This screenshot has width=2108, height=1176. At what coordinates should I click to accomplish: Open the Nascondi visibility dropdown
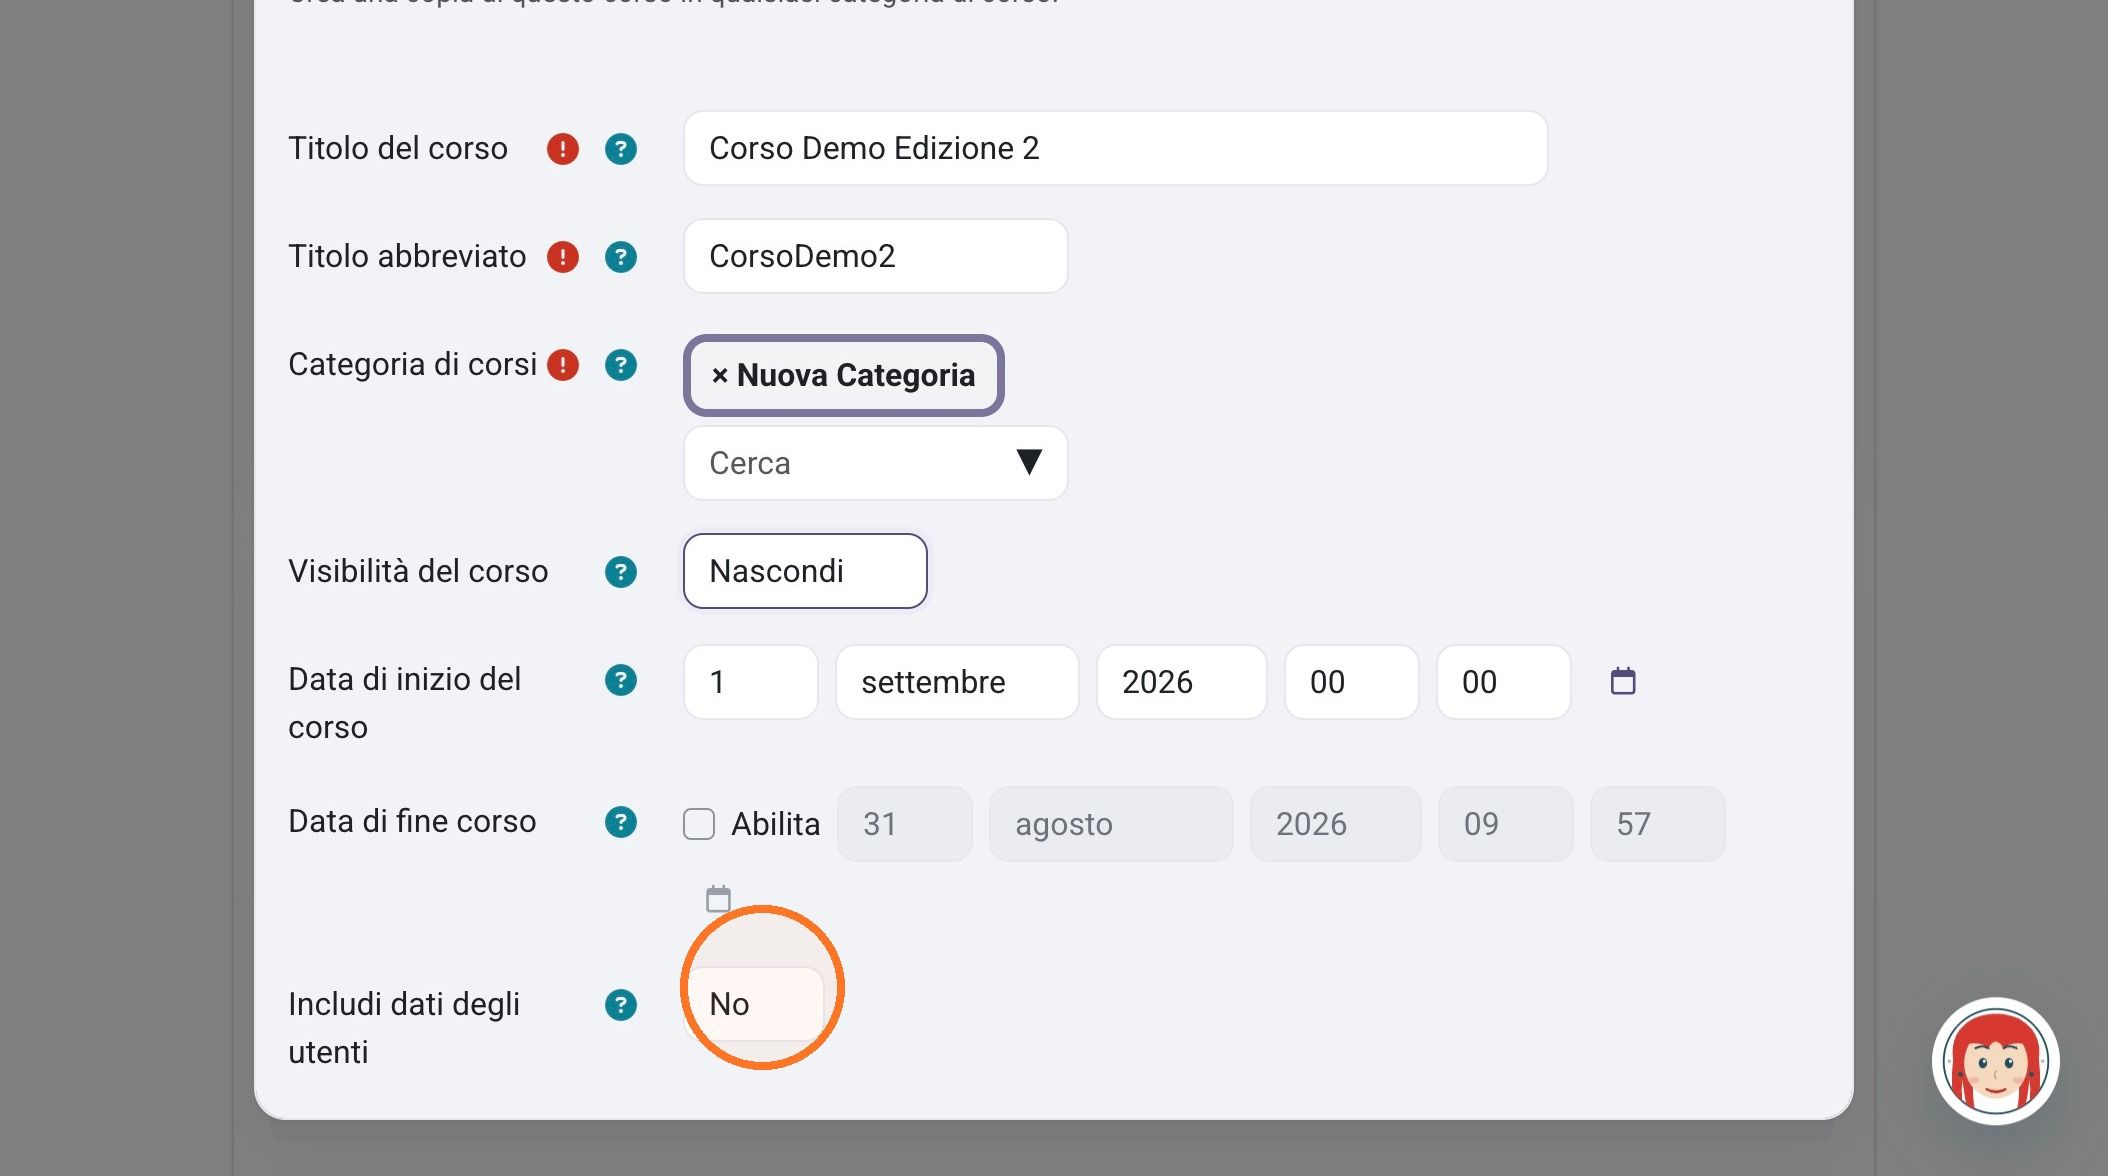805,571
